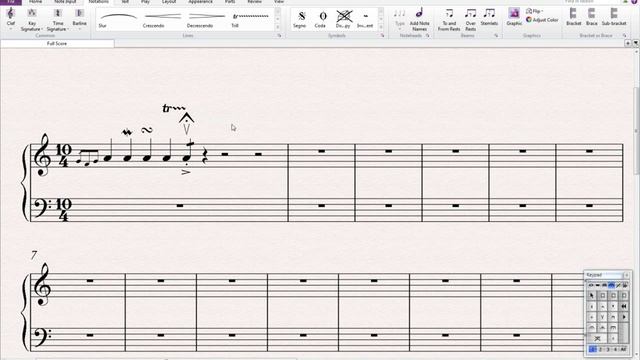Switch to the Appearance ribbon tab
Viewport: 640px width, 360px height.
(x=200, y=2)
